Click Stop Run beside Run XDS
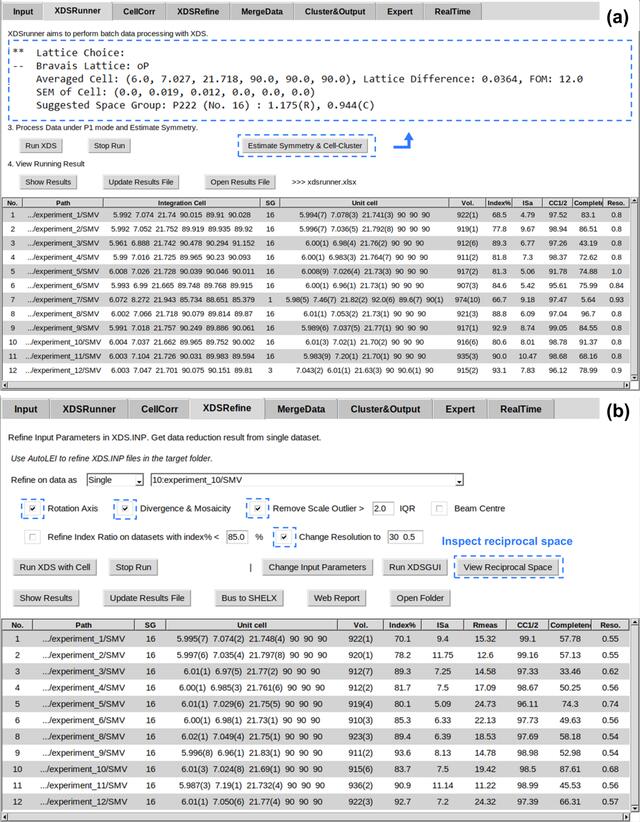The width and height of the screenshot is (640, 822). click(109, 146)
